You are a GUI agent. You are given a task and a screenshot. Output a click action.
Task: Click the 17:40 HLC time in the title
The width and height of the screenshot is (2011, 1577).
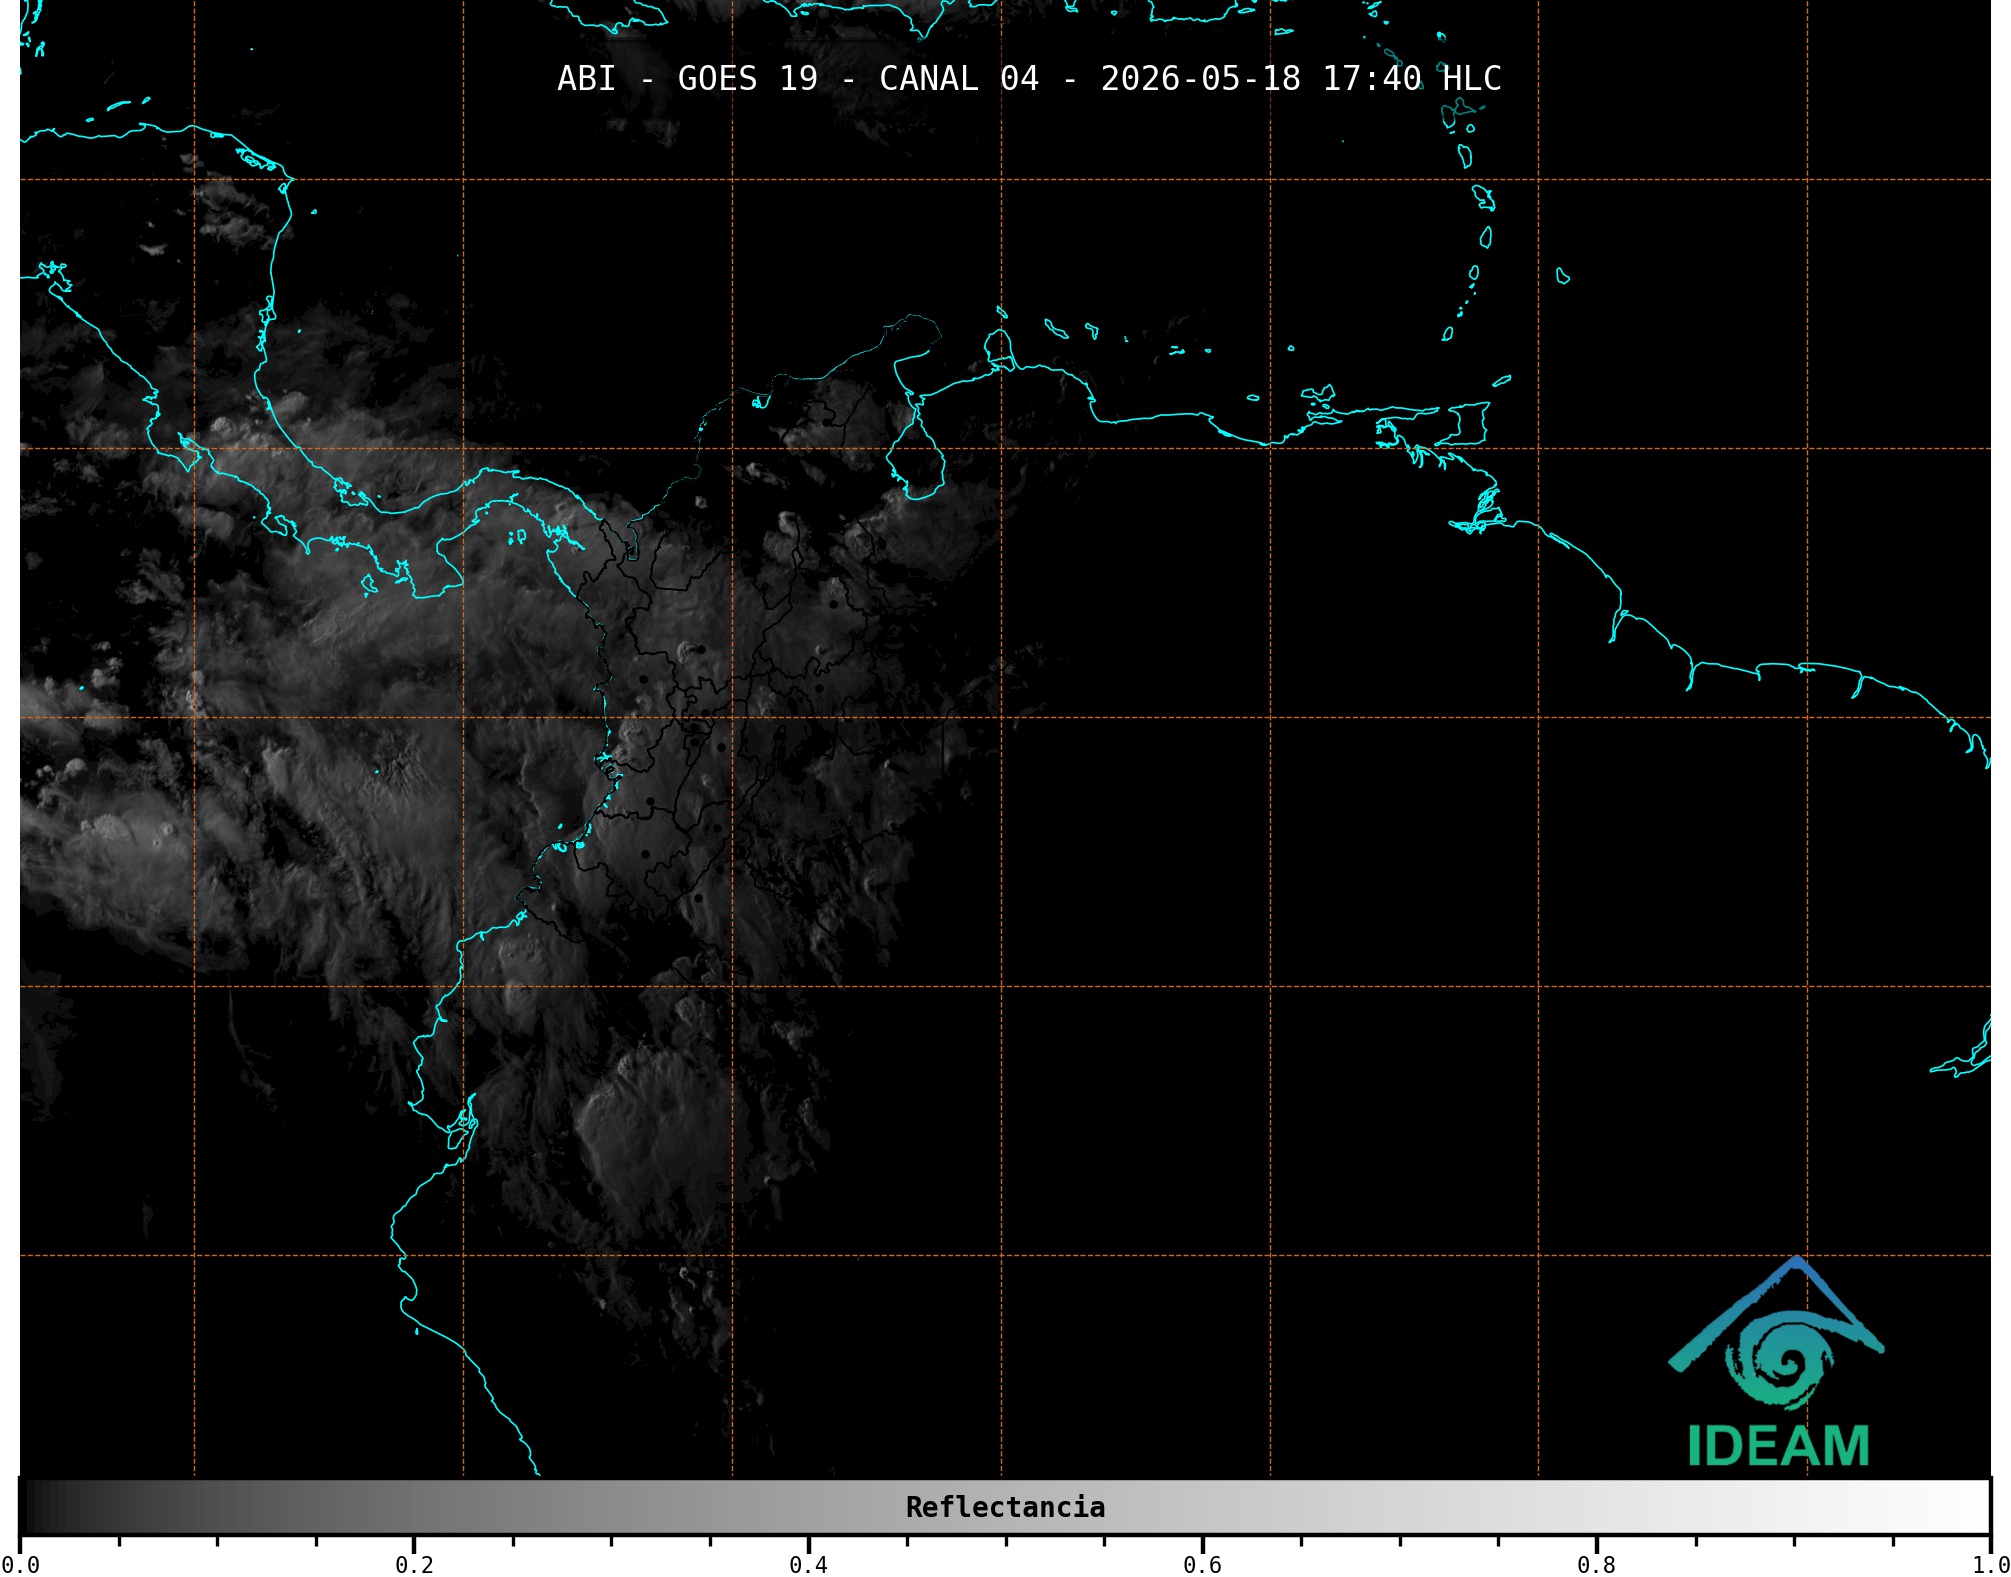(x=1412, y=78)
